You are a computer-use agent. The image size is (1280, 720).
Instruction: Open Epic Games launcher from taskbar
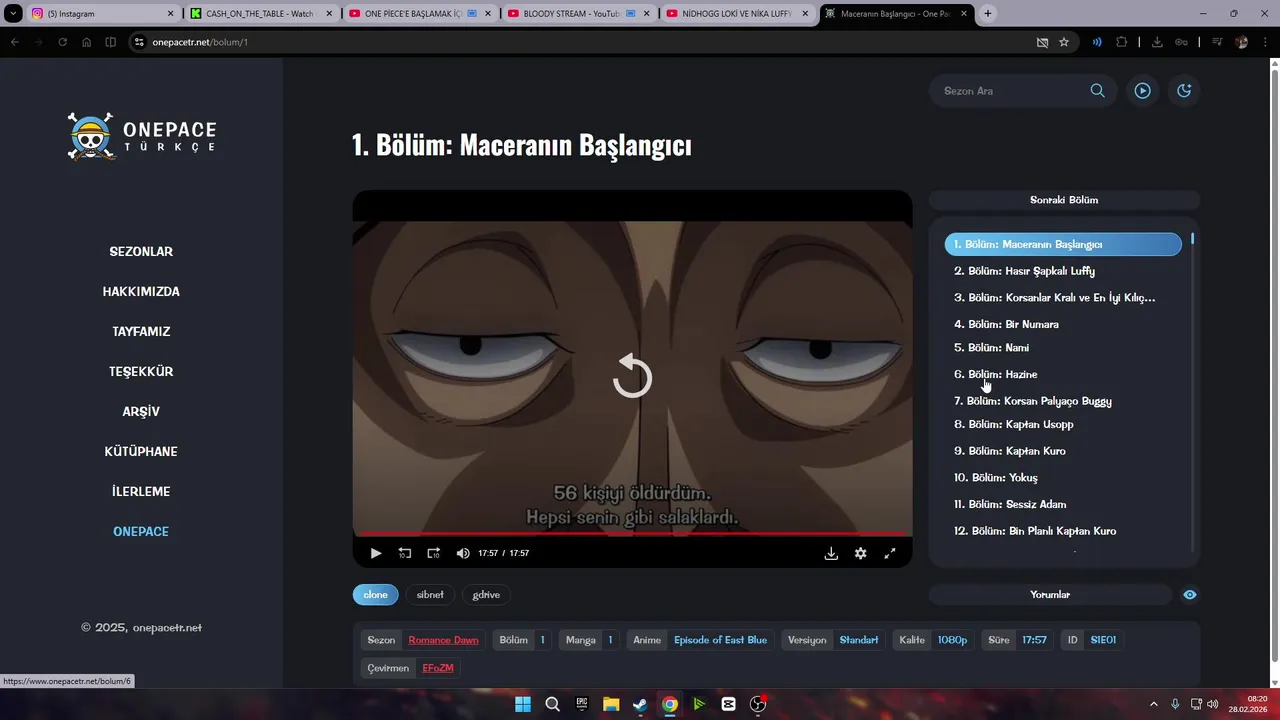pos(582,704)
